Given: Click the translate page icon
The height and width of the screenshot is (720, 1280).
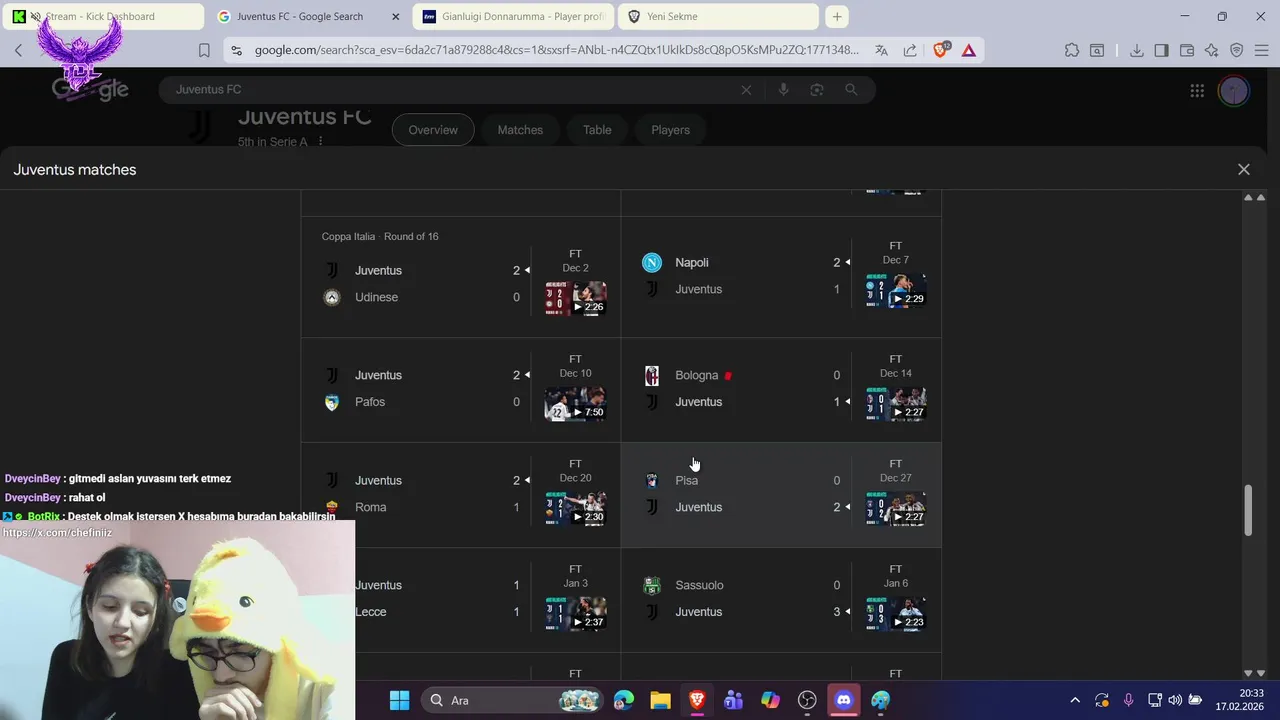Looking at the screenshot, I should point(881,50).
